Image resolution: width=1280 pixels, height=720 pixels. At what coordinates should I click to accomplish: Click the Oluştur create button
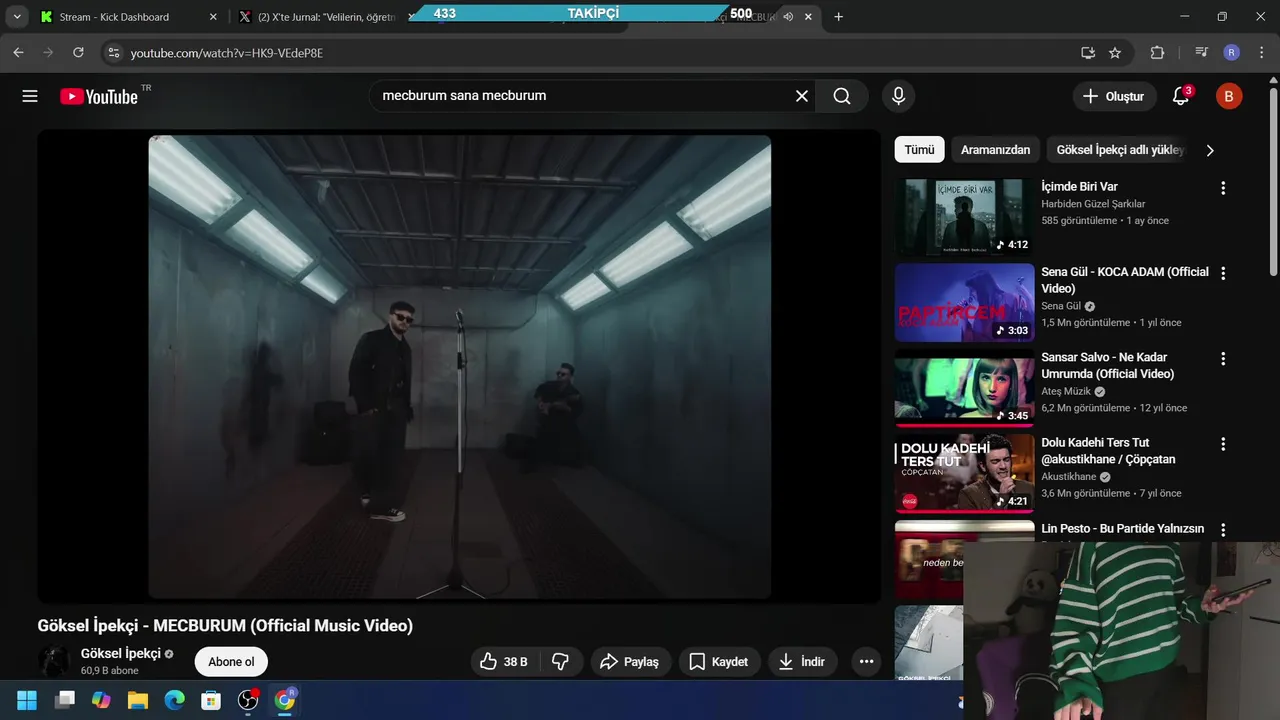(x=1113, y=96)
